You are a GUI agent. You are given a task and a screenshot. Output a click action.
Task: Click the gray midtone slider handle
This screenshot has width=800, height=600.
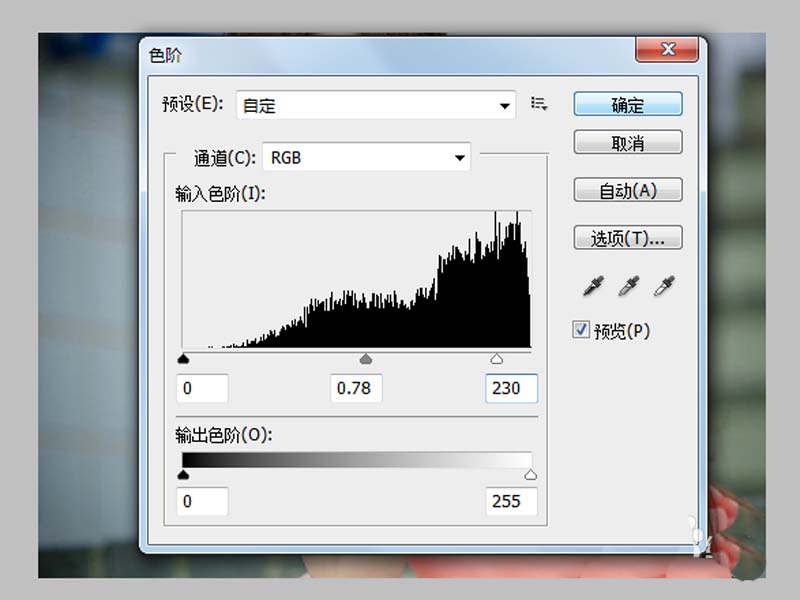pyautogui.click(x=365, y=358)
